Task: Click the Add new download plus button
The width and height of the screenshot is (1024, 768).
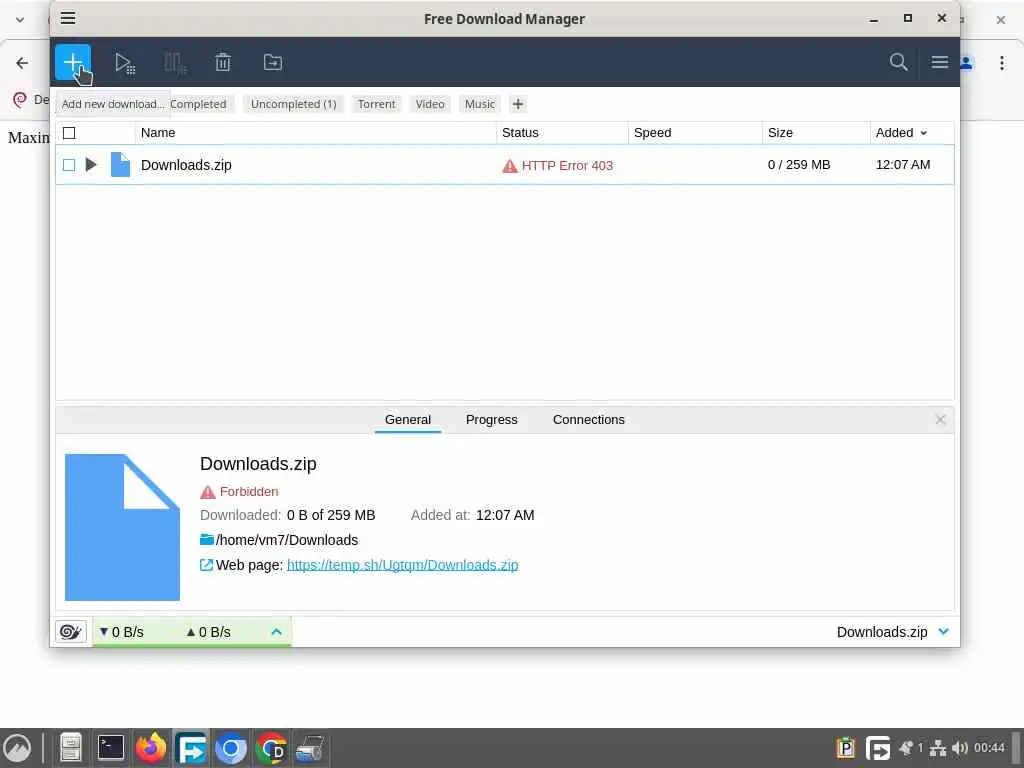Action: 72,62
